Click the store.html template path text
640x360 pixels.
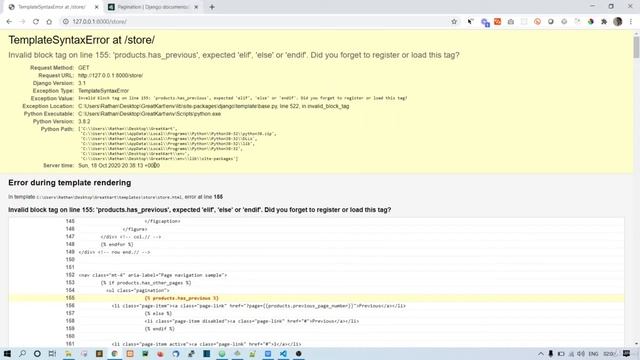coord(109,197)
